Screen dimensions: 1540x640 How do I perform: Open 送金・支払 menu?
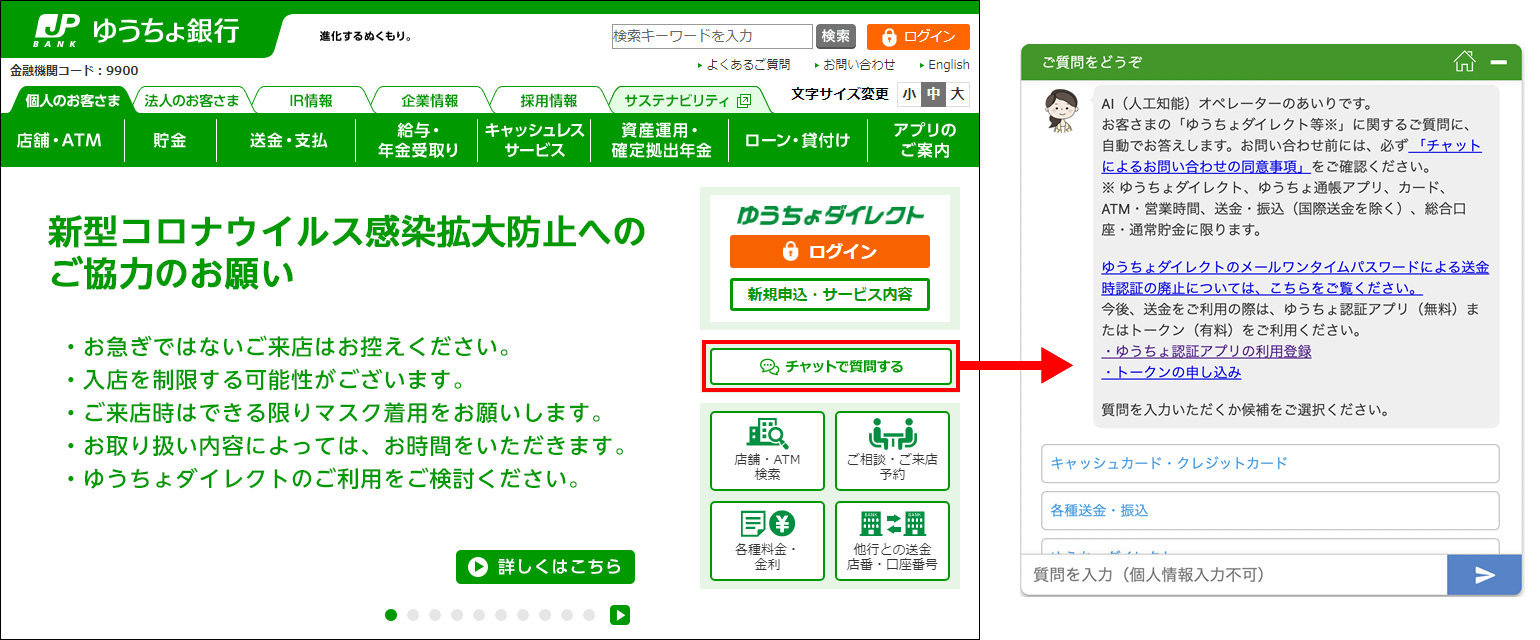pos(288,141)
